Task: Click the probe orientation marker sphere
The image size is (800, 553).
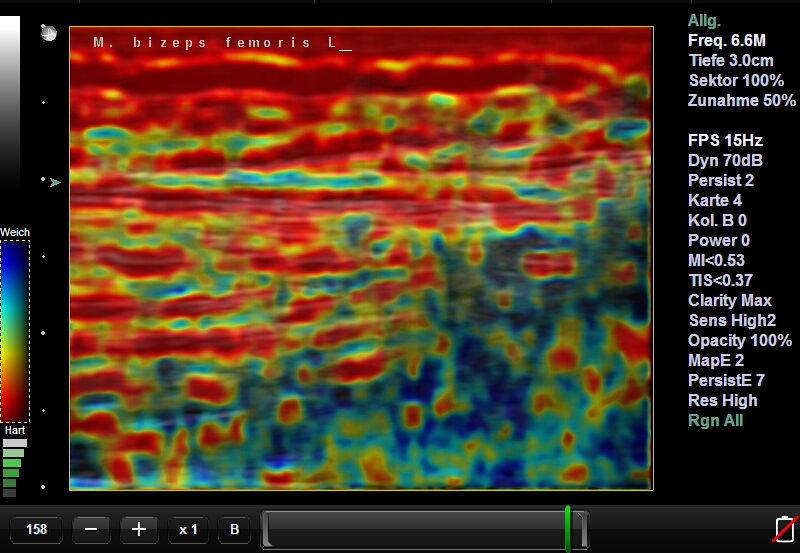Action: (48, 34)
